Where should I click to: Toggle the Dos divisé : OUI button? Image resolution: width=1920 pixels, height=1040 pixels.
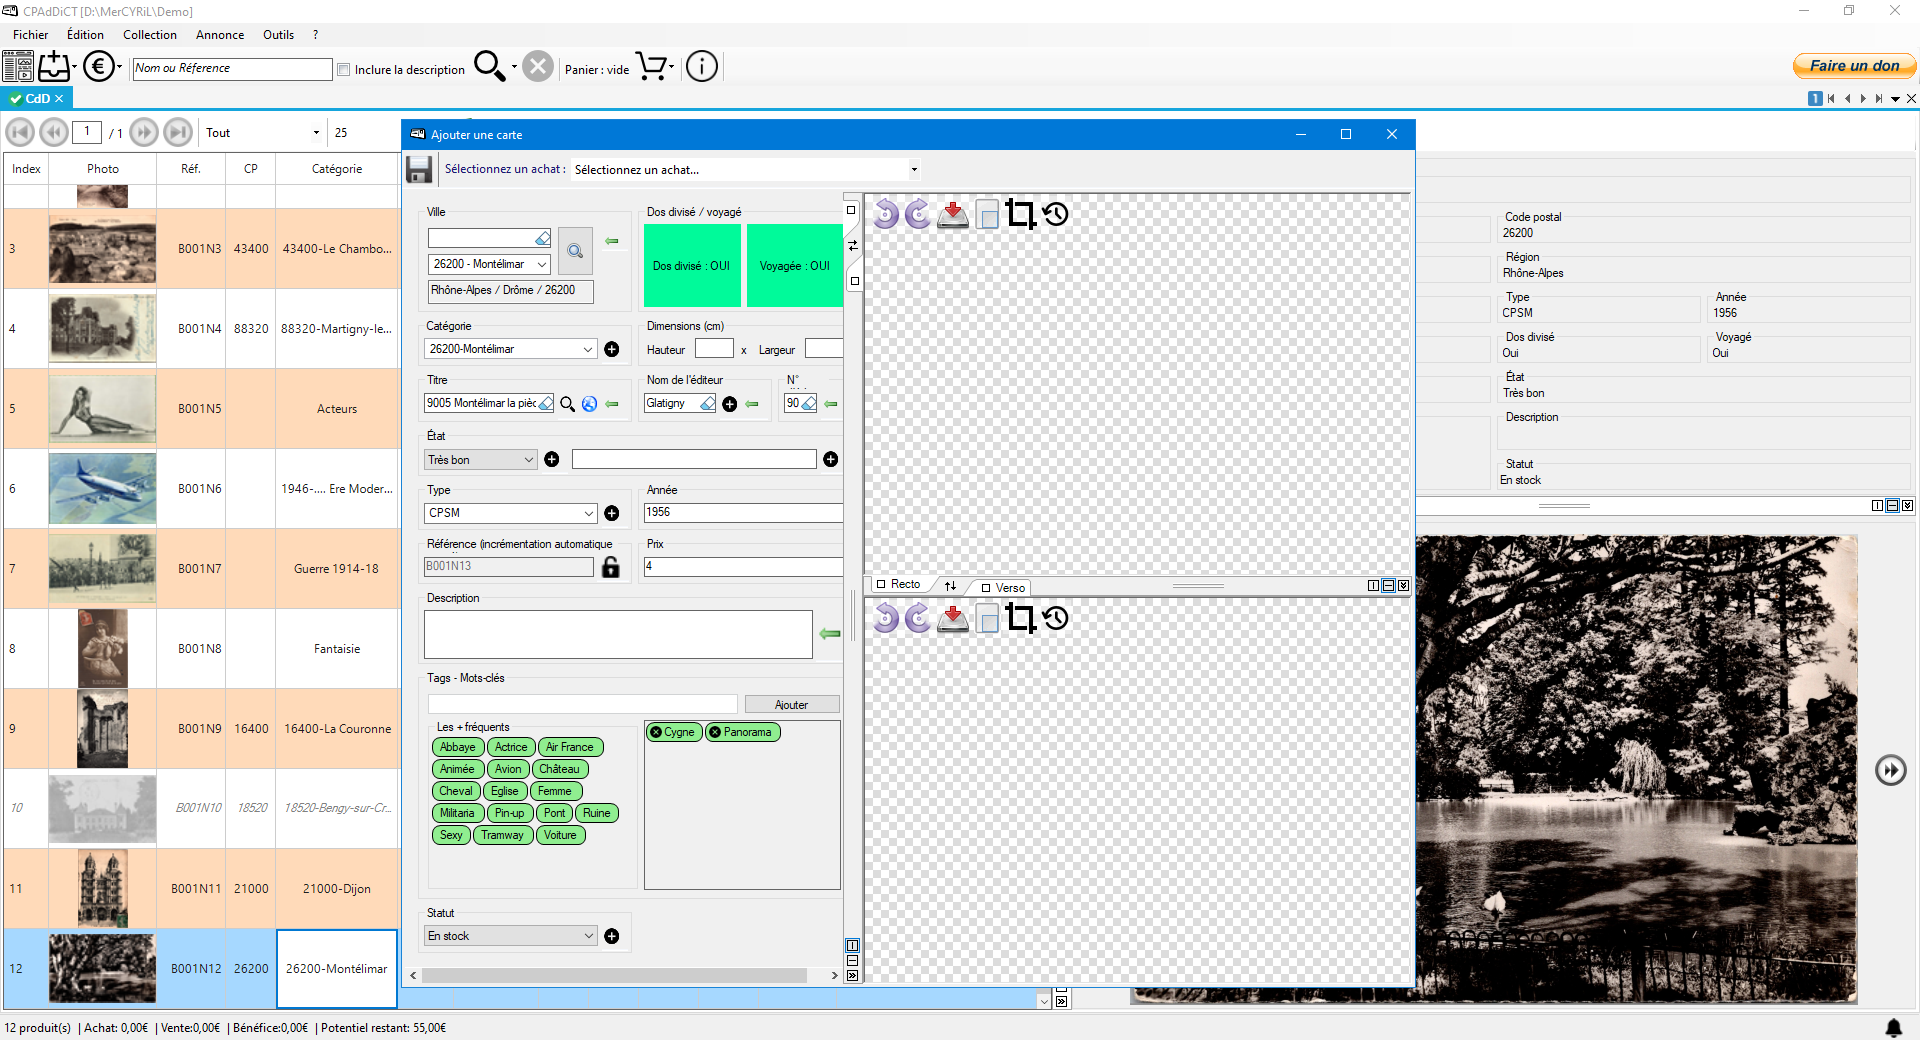click(x=692, y=266)
